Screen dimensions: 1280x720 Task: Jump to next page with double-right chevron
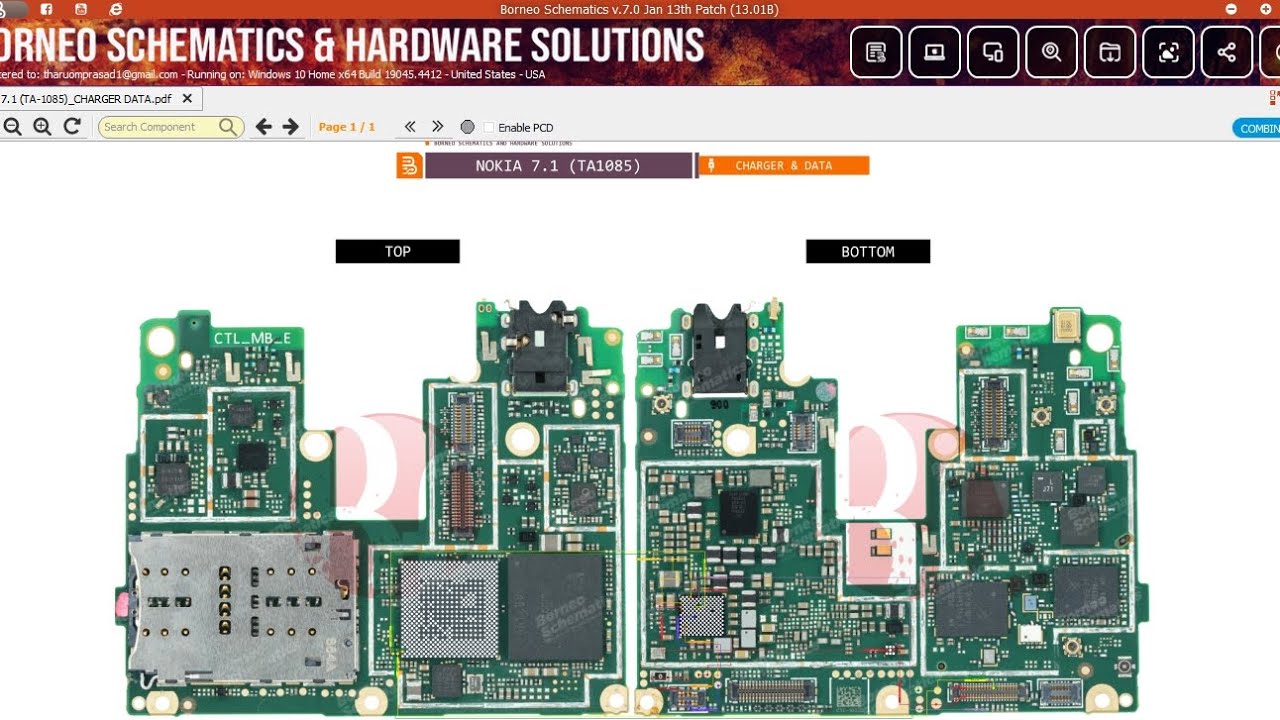tap(437, 127)
